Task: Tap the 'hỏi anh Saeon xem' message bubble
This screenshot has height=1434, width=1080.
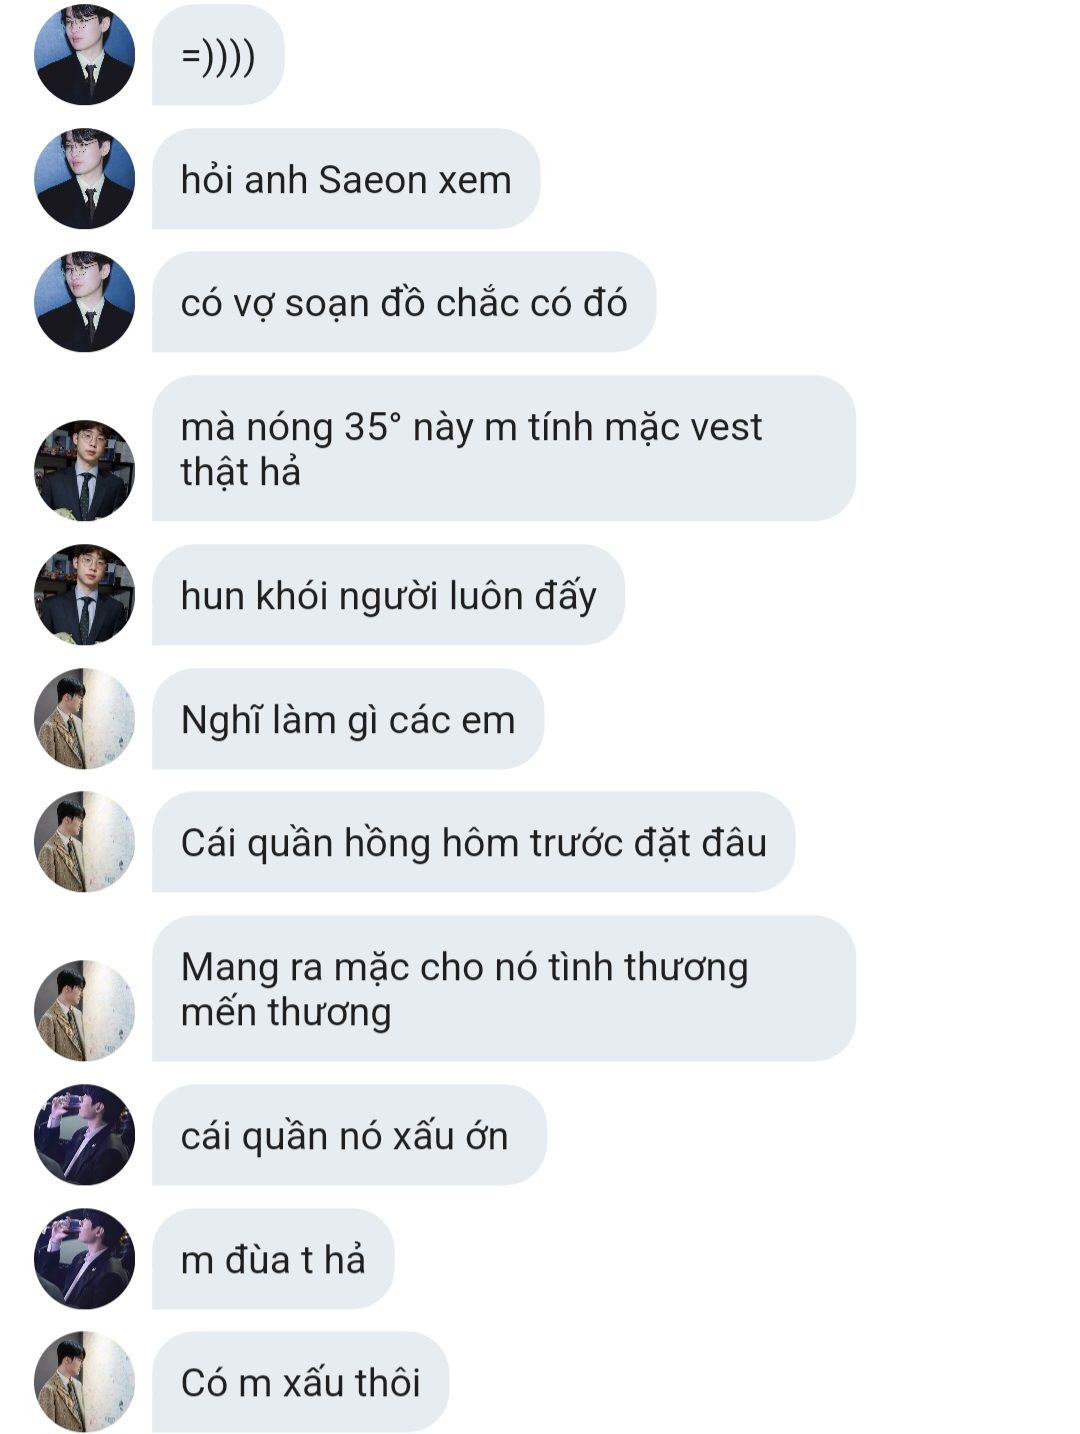Action: click(x=346, y=179)
